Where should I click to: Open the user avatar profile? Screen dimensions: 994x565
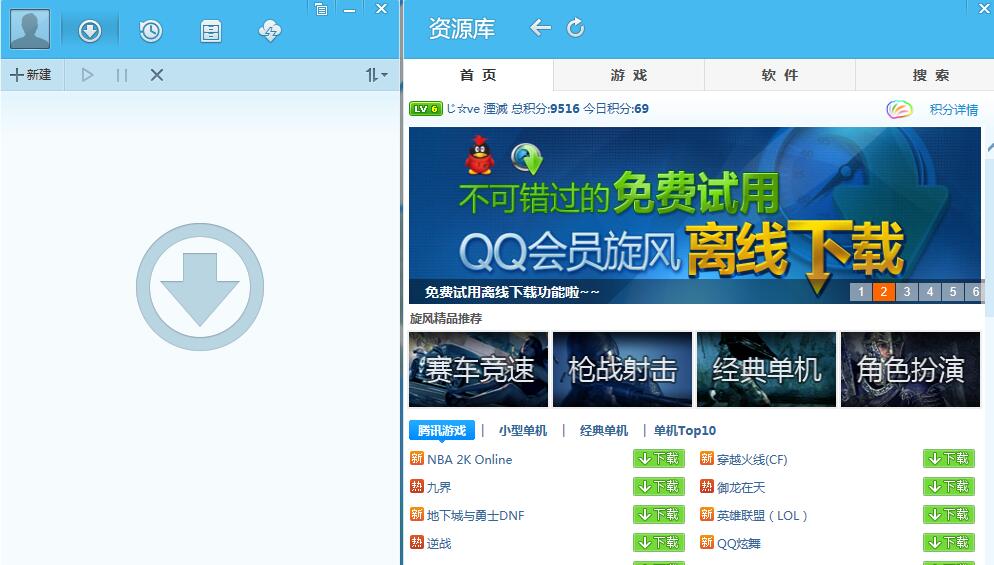[x=30, y=29]
